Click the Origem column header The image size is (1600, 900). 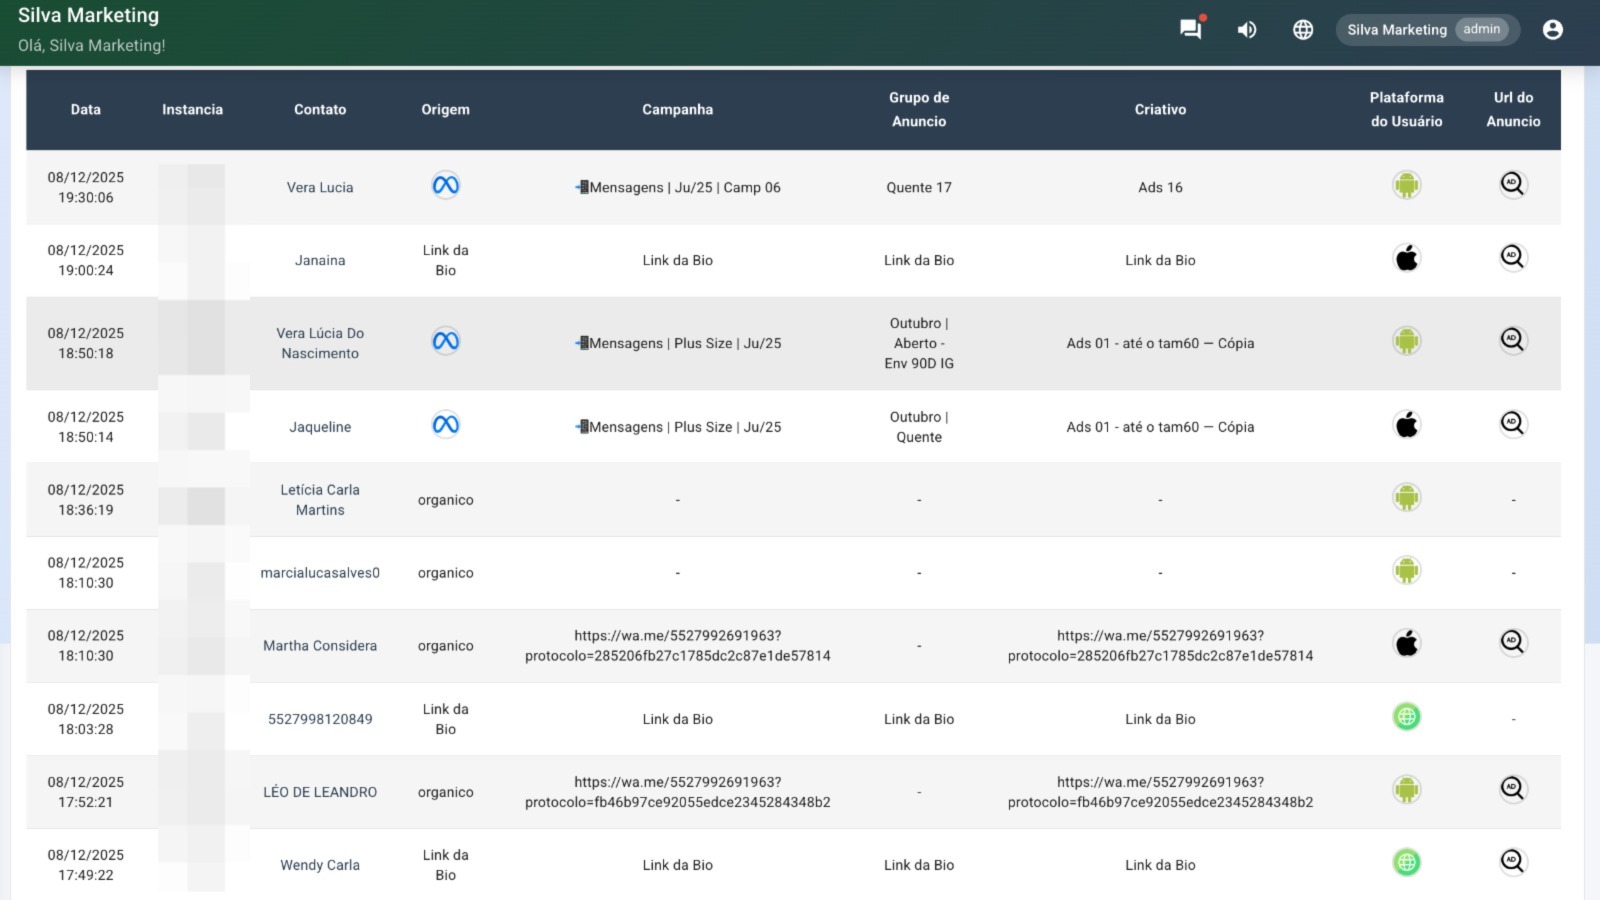pyautogui.click(x=445, y=110)
